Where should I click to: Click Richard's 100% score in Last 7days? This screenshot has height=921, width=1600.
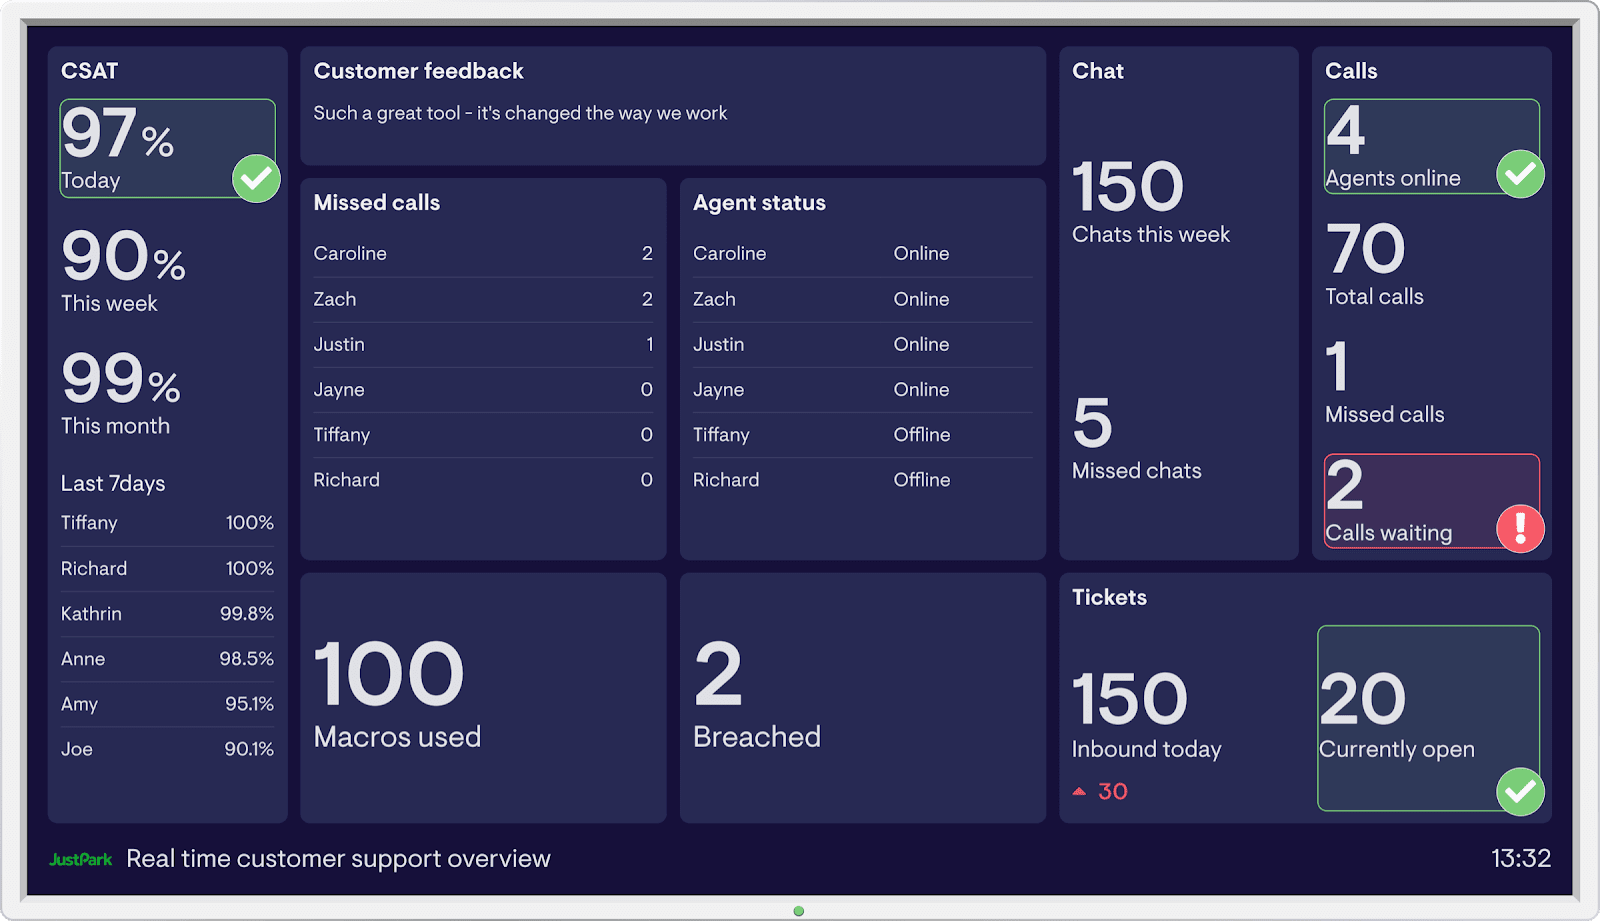(x=250, y=568)
